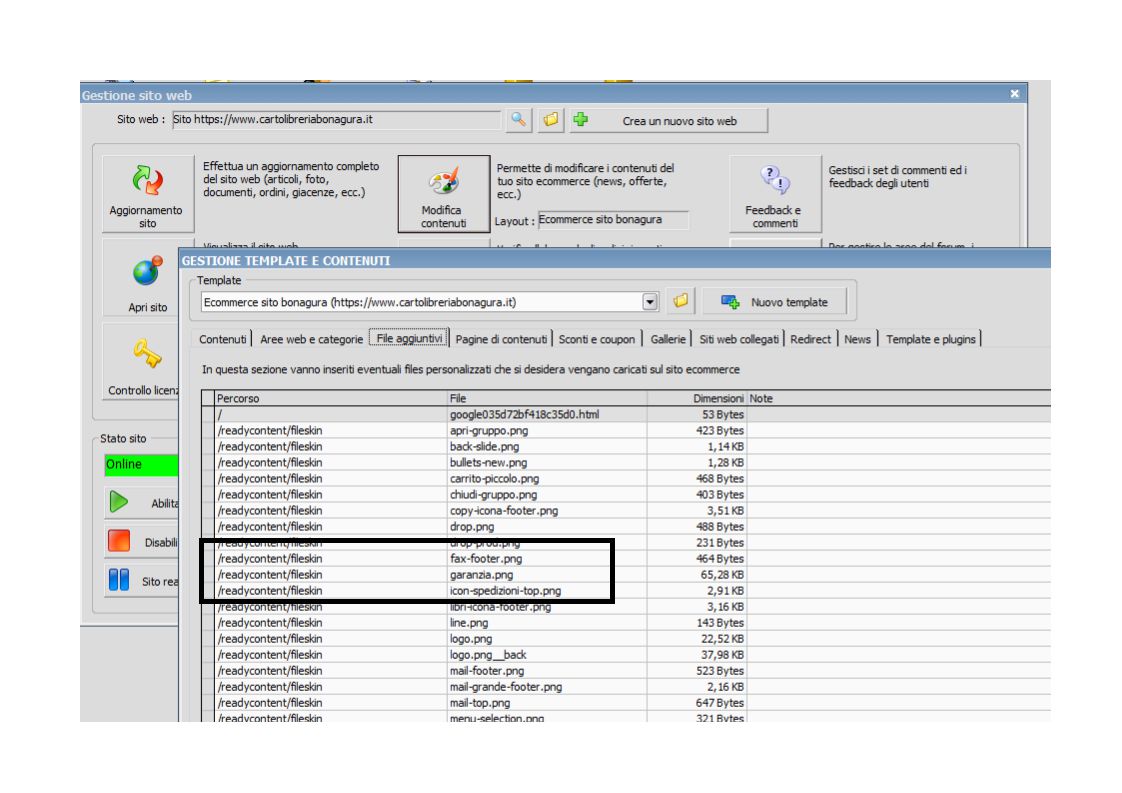Sort by the Percorso column header
Image resolution: width=1122 pixels, height=793 pixels.
coord(331,399)
